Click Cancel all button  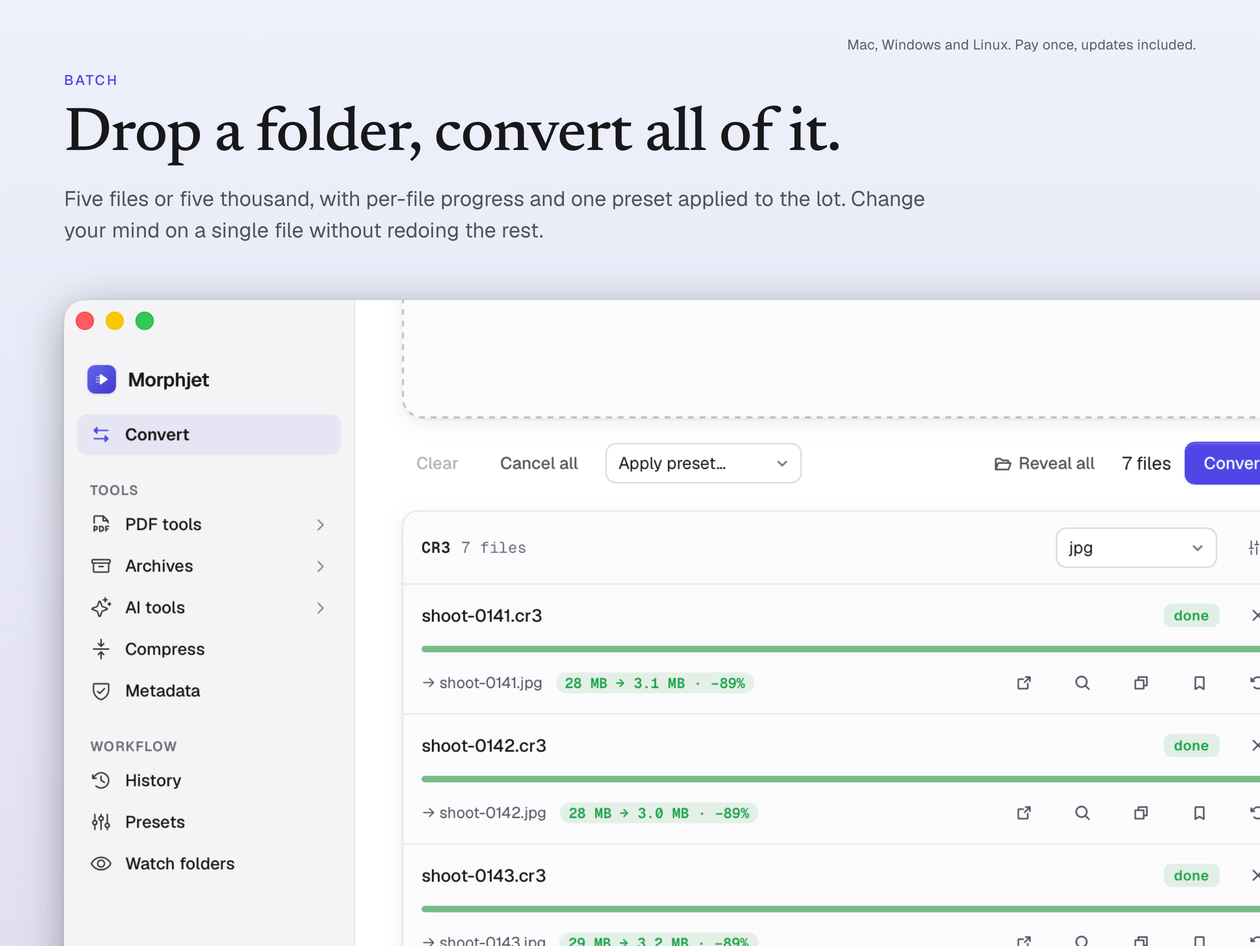click(x=539, y=463)
